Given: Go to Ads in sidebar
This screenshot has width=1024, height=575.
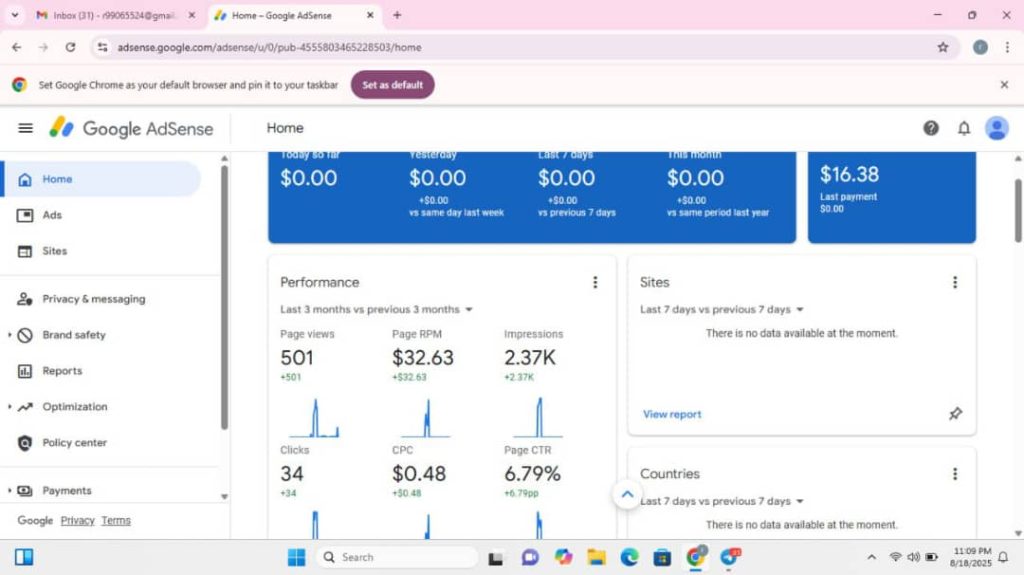Looking at the screenshot, I should point(52,215).
